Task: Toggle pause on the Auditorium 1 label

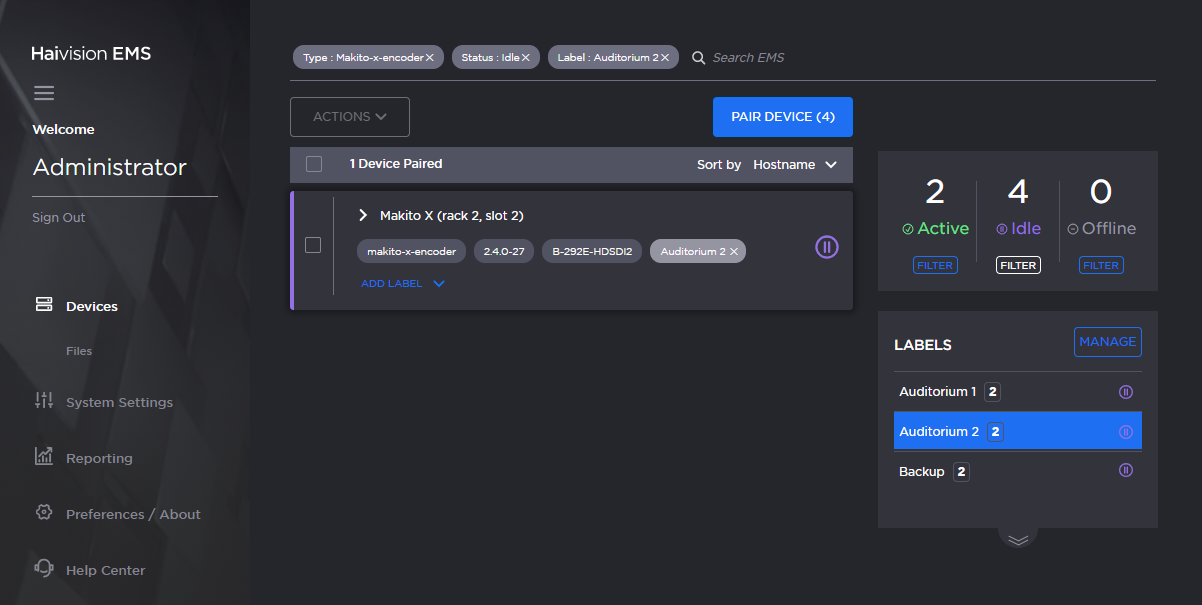Action: coord(1125,391)
